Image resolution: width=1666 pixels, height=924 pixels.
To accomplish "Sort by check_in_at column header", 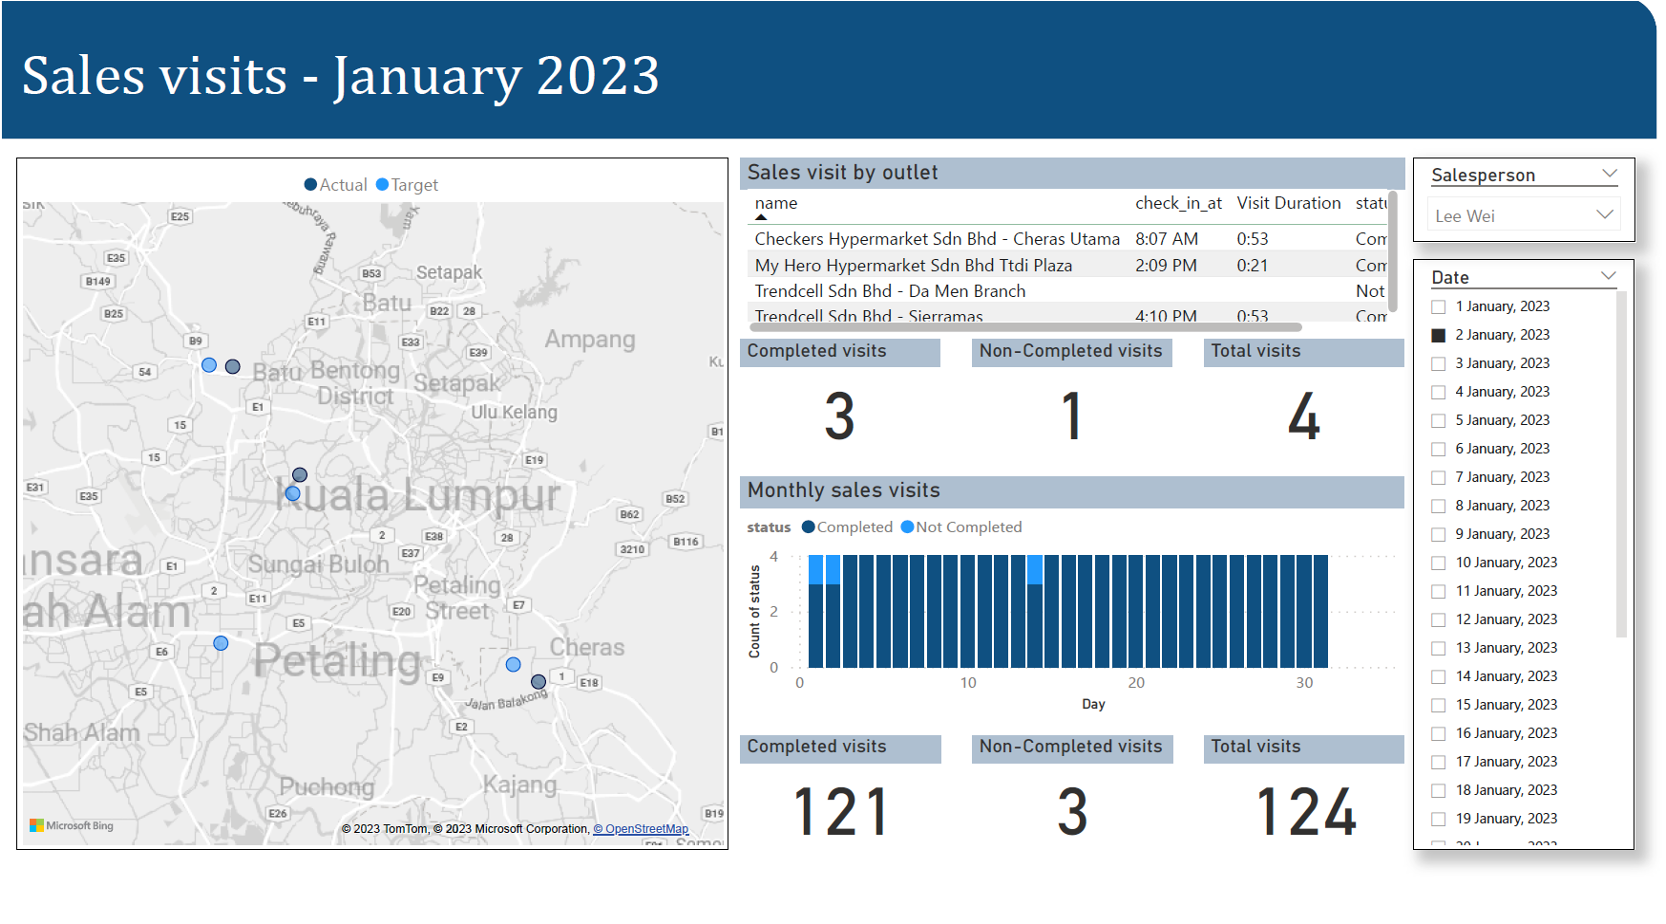I will (1177, 203).
